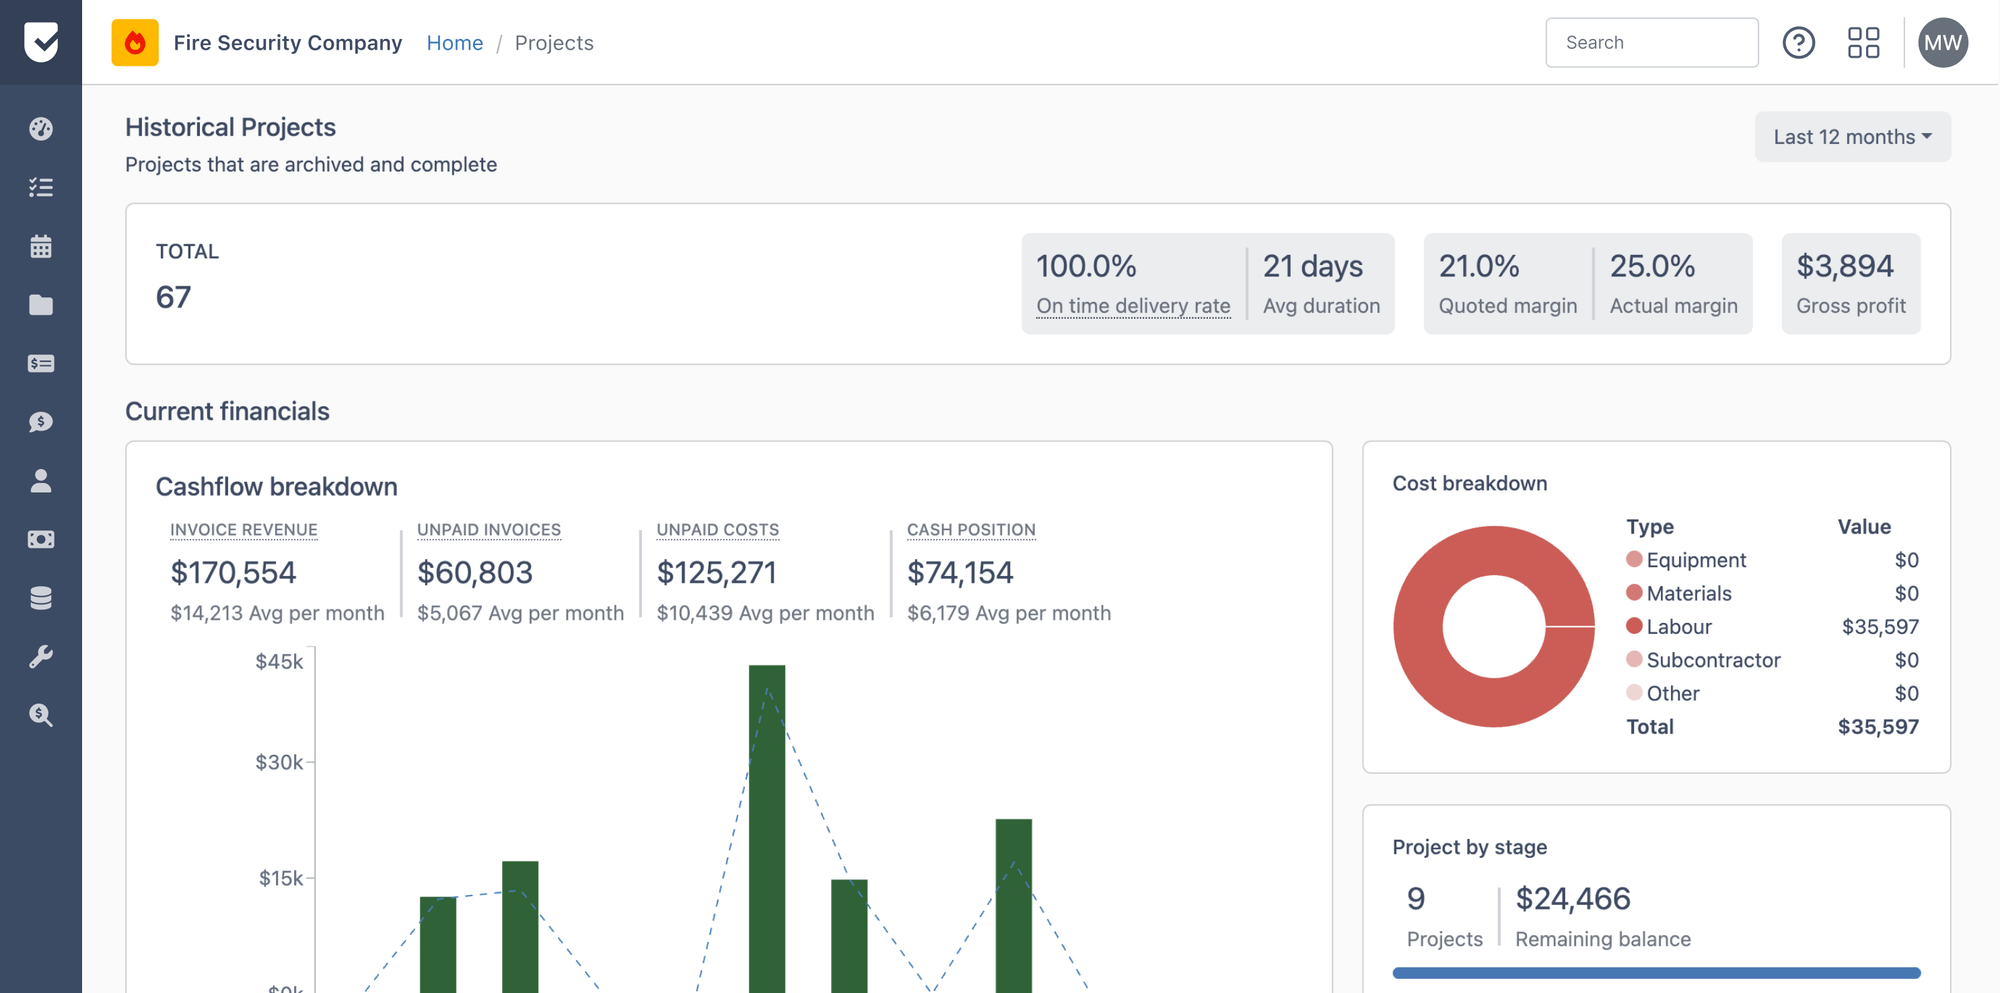Open quotes via the dollar speech bubble icon
The height and width of the screenshot is (993, 2000).
(x=40, y=422)
